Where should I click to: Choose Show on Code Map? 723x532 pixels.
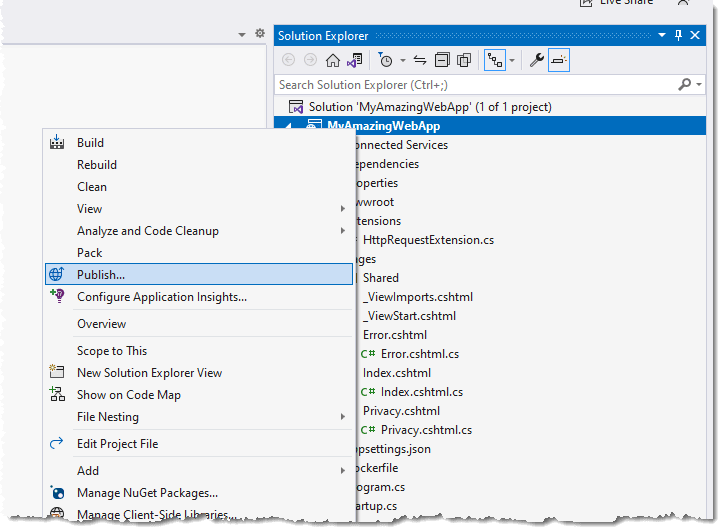[199, 395]
